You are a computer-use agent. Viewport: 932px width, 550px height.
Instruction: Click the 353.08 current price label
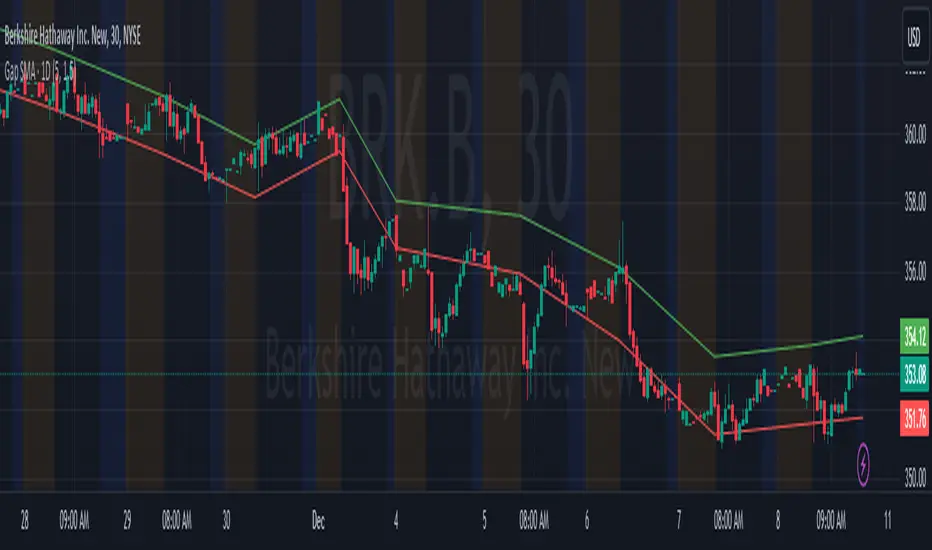(914, 375)
